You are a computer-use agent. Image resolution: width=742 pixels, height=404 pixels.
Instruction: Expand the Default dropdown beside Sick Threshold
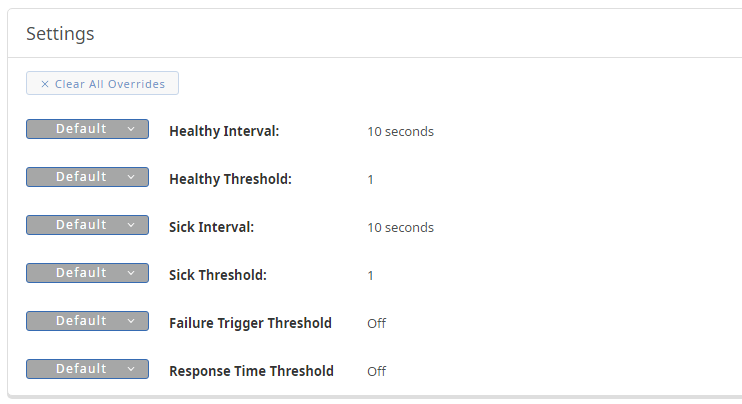pyautogui.click(x=87, y=273)
